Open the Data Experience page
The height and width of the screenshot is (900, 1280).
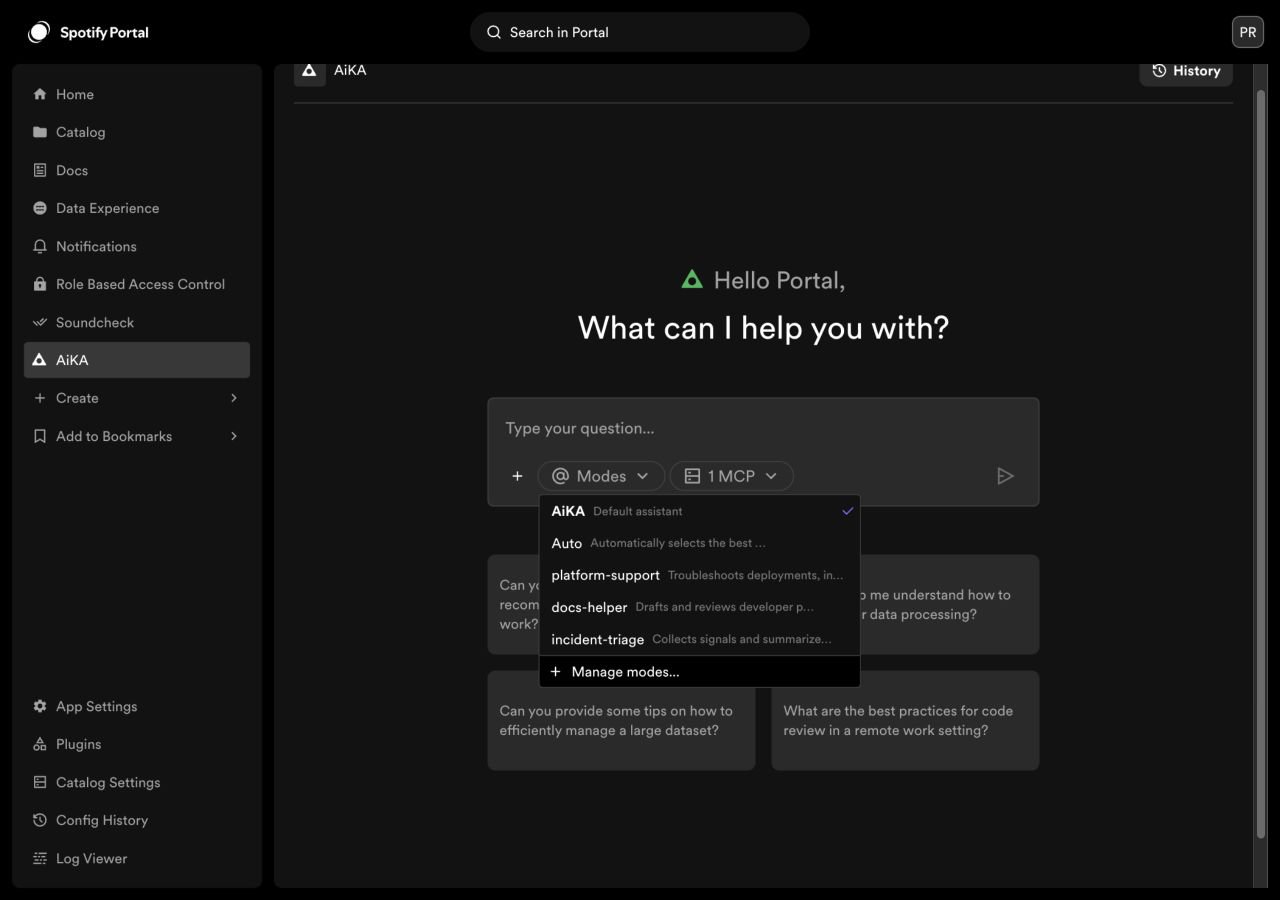click(137, 208)
